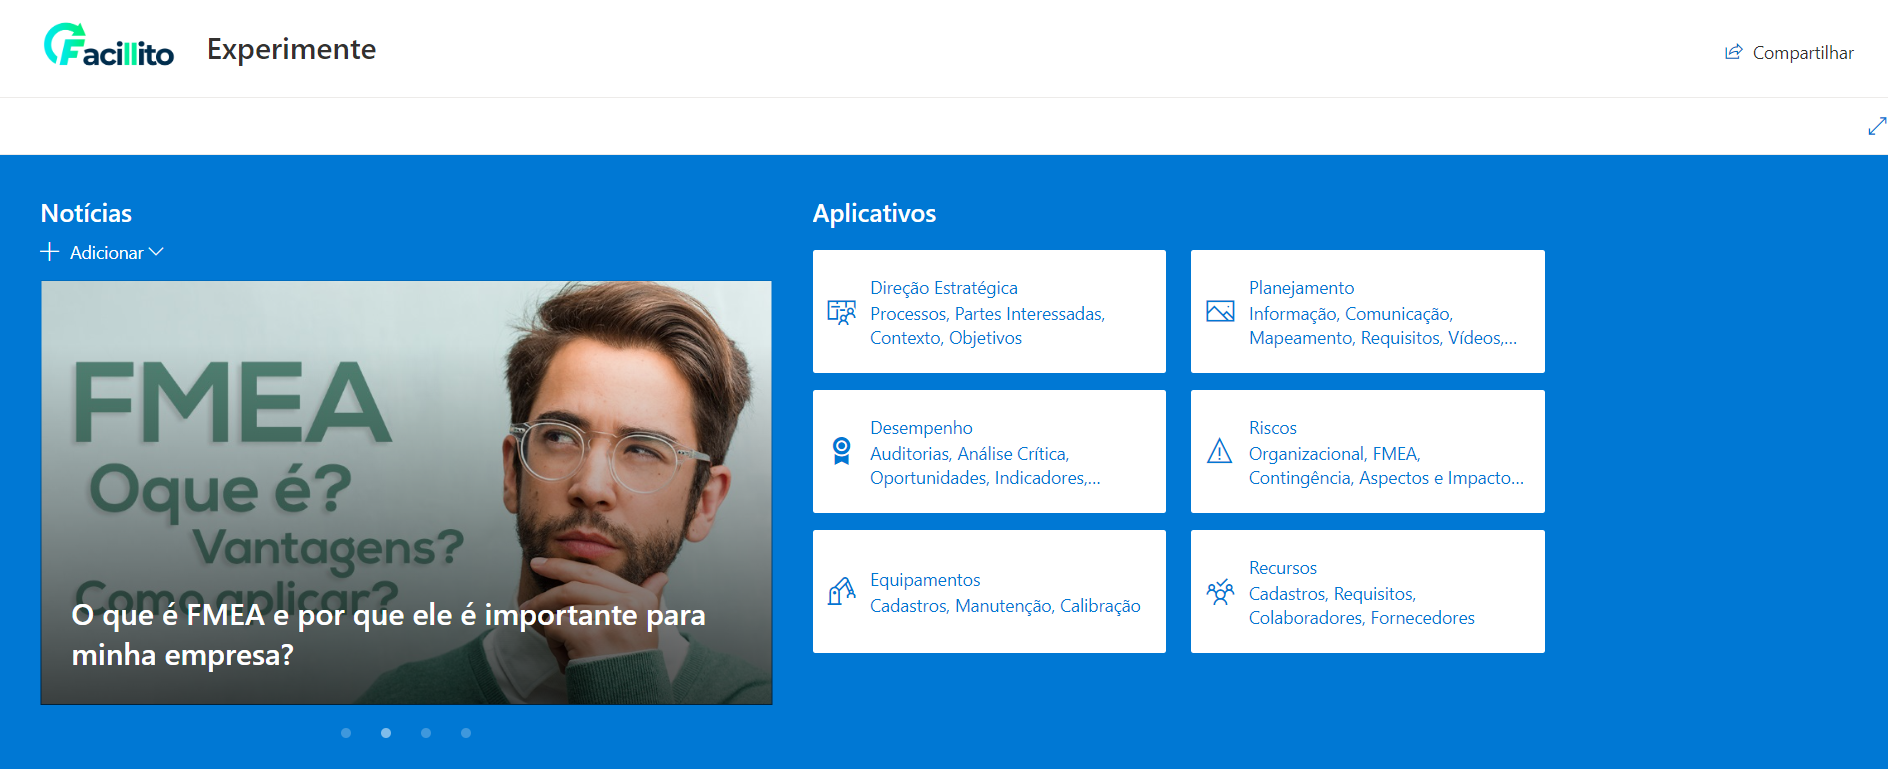Expand the page with the diagonal arrows icon

tap(1877, 126)
